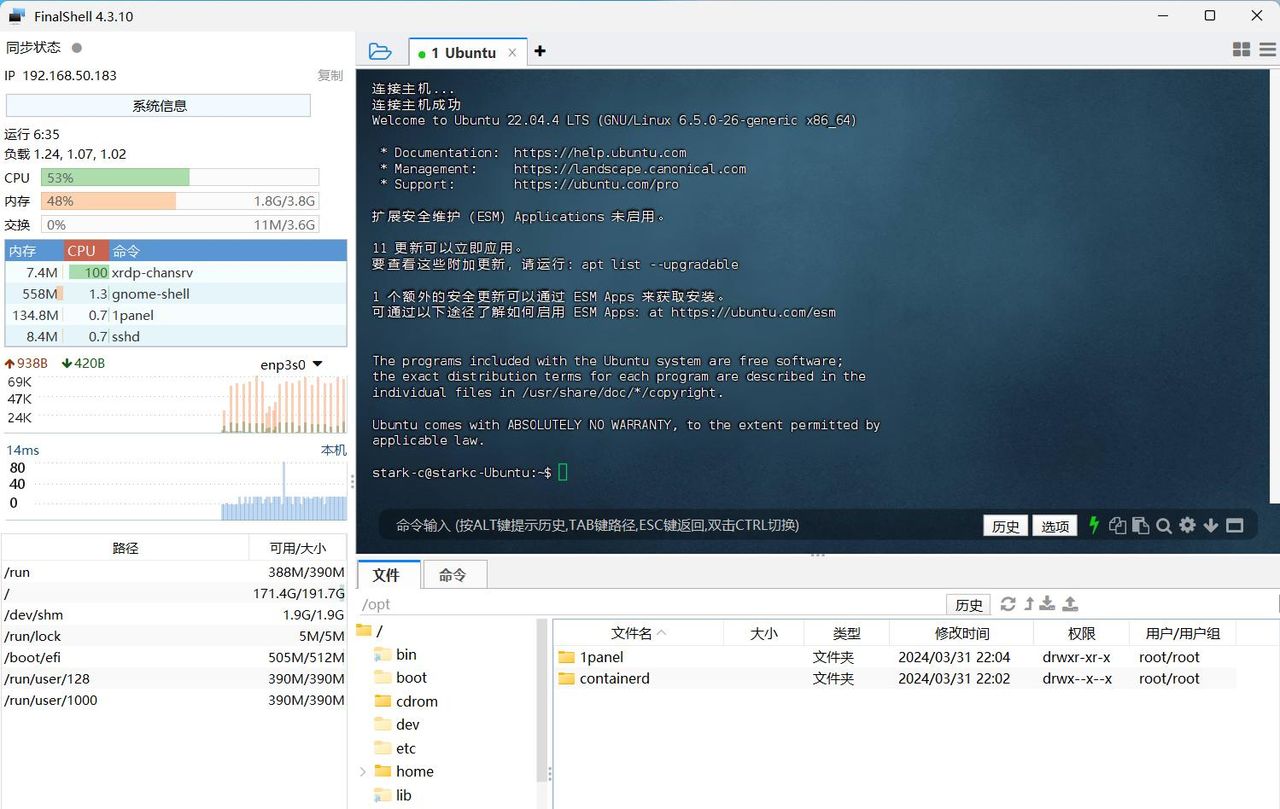Screen dimensions: 1280x809
Task: Click the sync status indicator dot
Action: coord(77,47)
